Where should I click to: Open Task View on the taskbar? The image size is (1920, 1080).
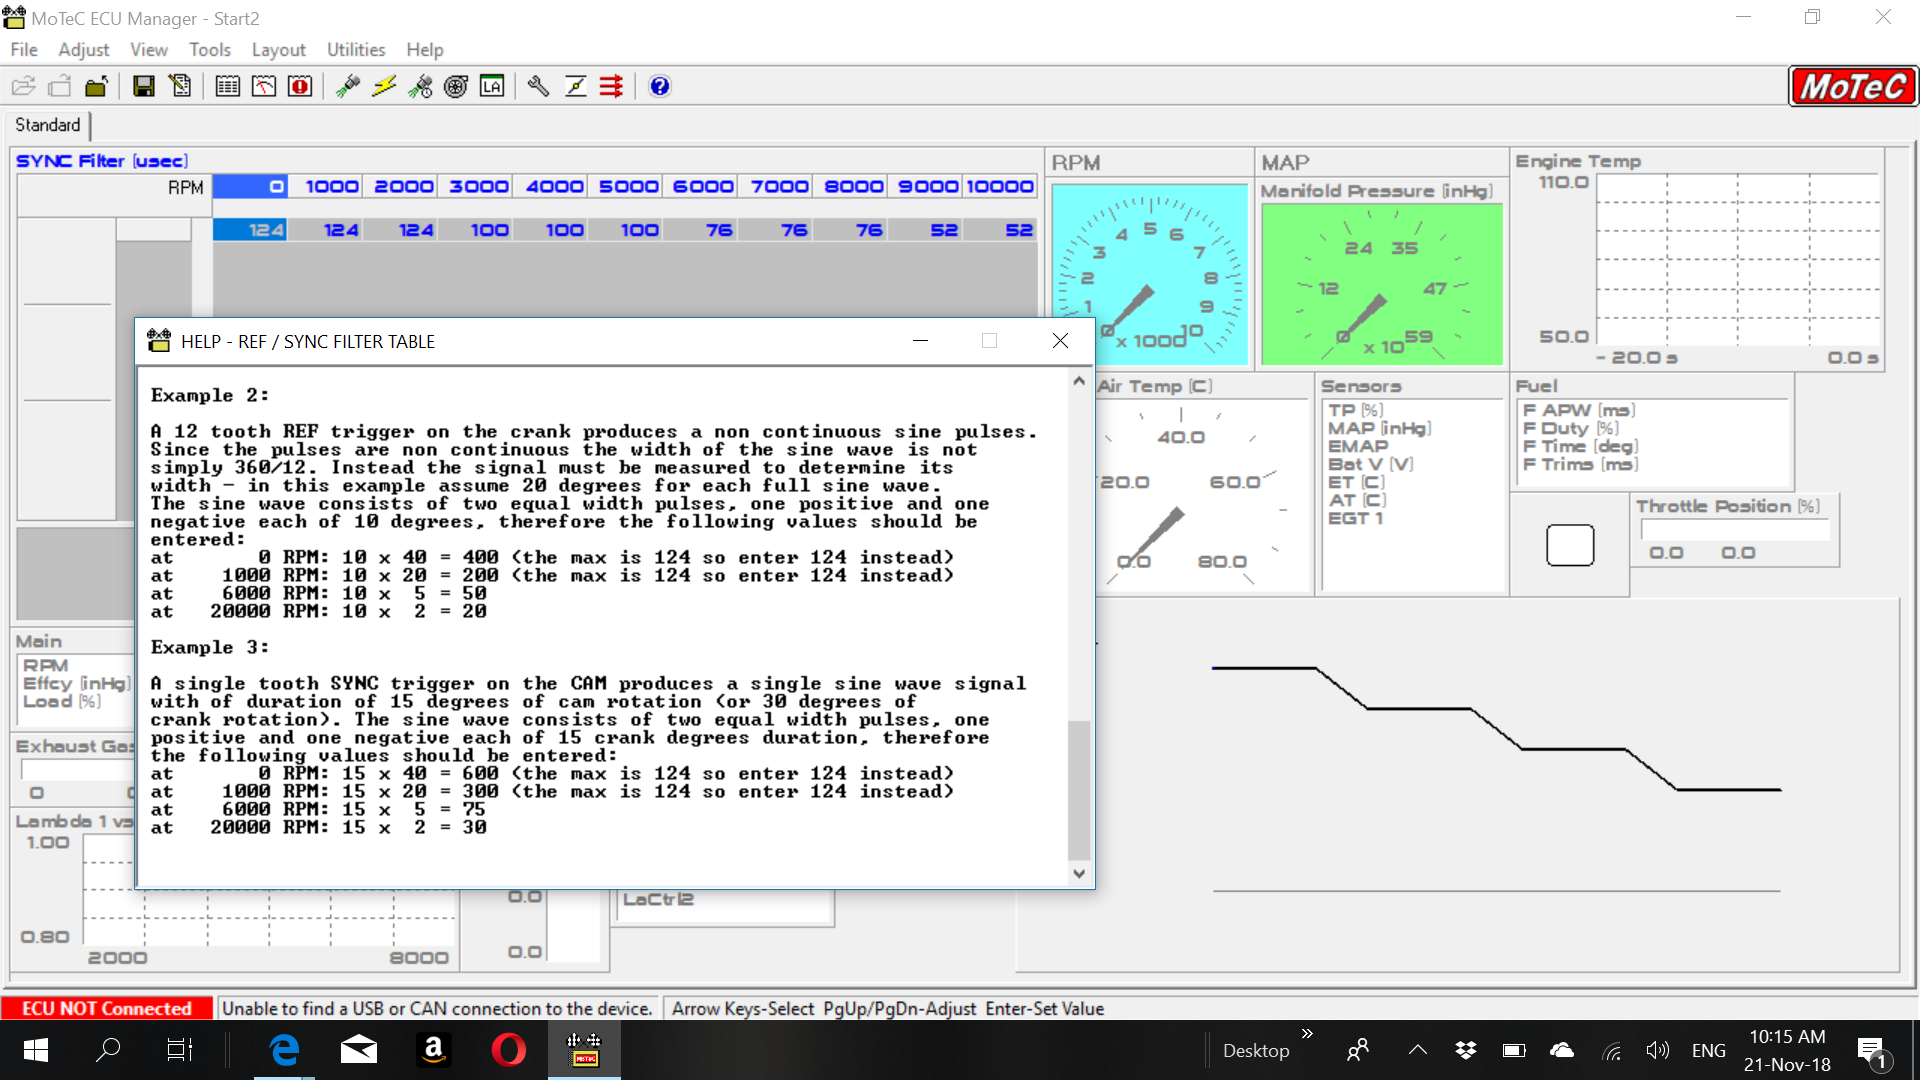point(180,1050)
